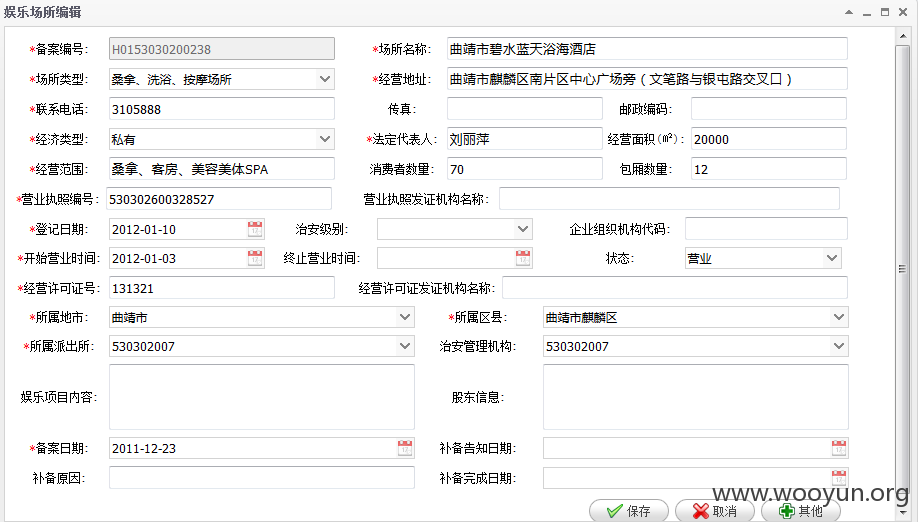Expand the 状态 dropdown showing 营业

click(x=832, y=258)
